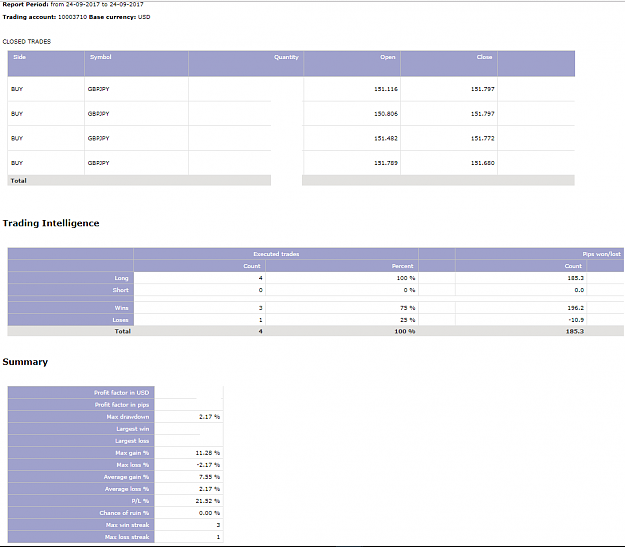The width and height of the screenshot is (625, 547).
Task: Click the Long row label
Action: coord(121,278)
